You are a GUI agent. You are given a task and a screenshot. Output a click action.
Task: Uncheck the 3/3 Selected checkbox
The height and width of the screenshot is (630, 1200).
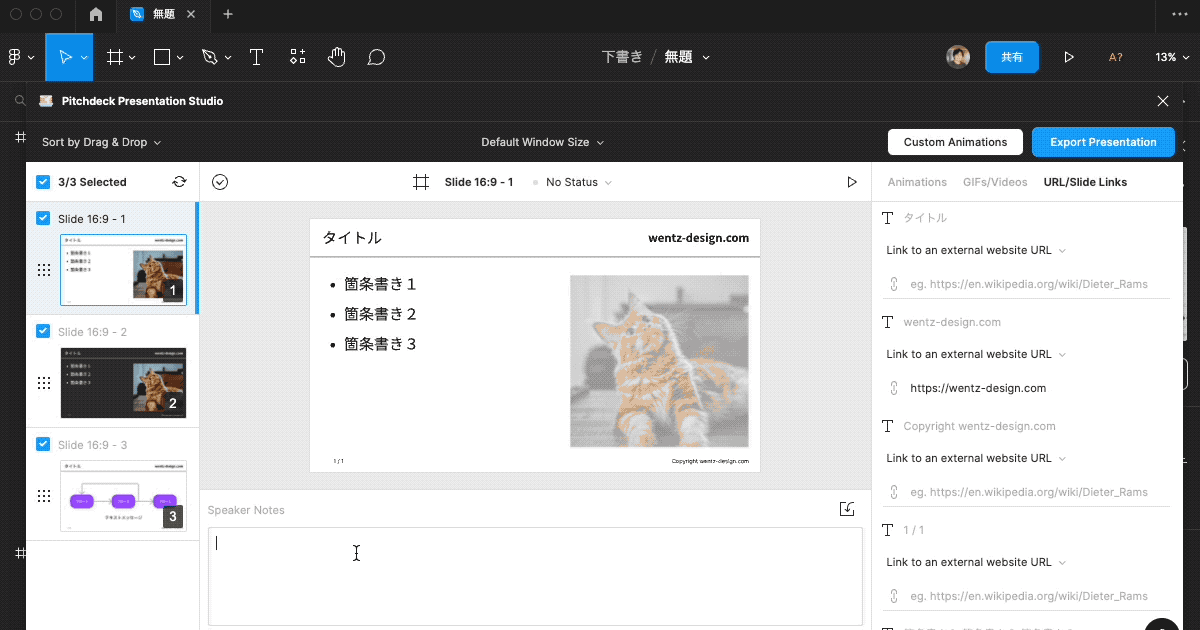pos(42,181)
